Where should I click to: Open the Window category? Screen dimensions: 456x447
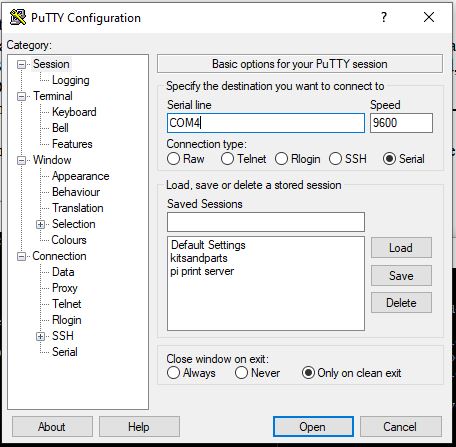point(52,160)
